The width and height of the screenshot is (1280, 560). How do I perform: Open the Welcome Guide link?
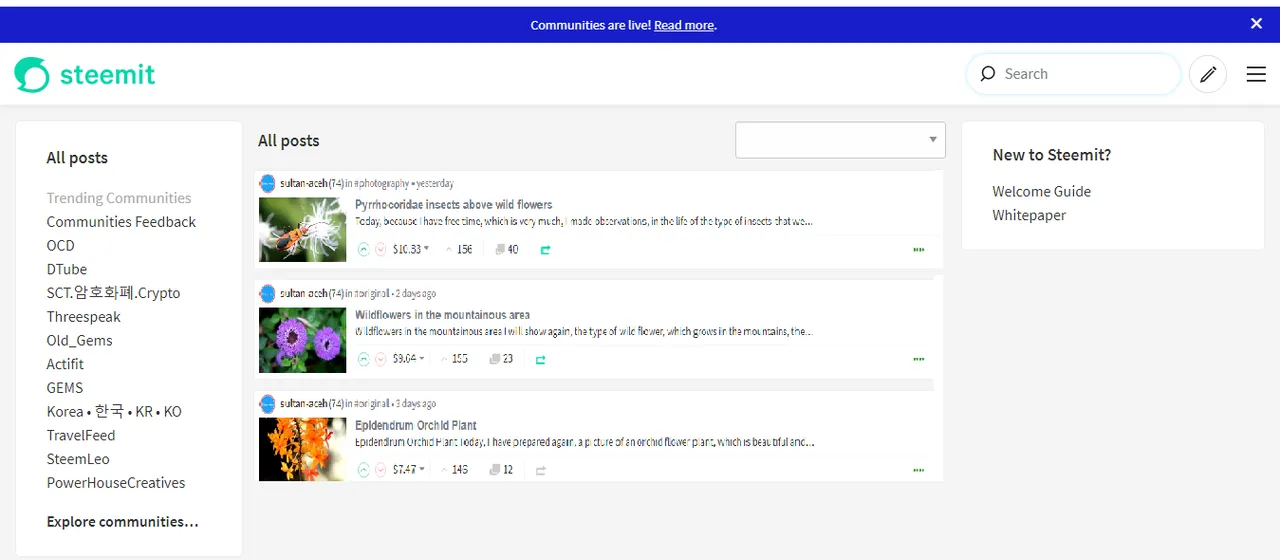click(x=1041, y=191)
